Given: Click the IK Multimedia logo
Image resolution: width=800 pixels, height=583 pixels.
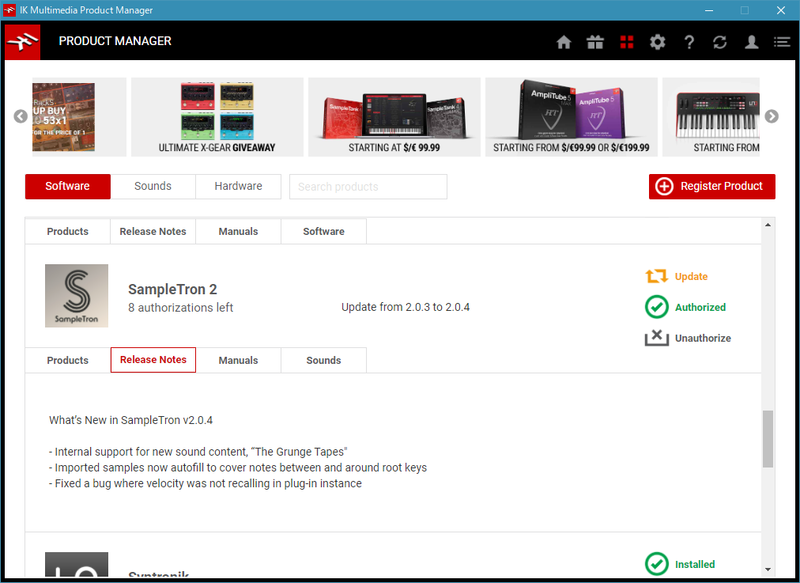Looking at the screenshot, I should click(x=22, y=42).
